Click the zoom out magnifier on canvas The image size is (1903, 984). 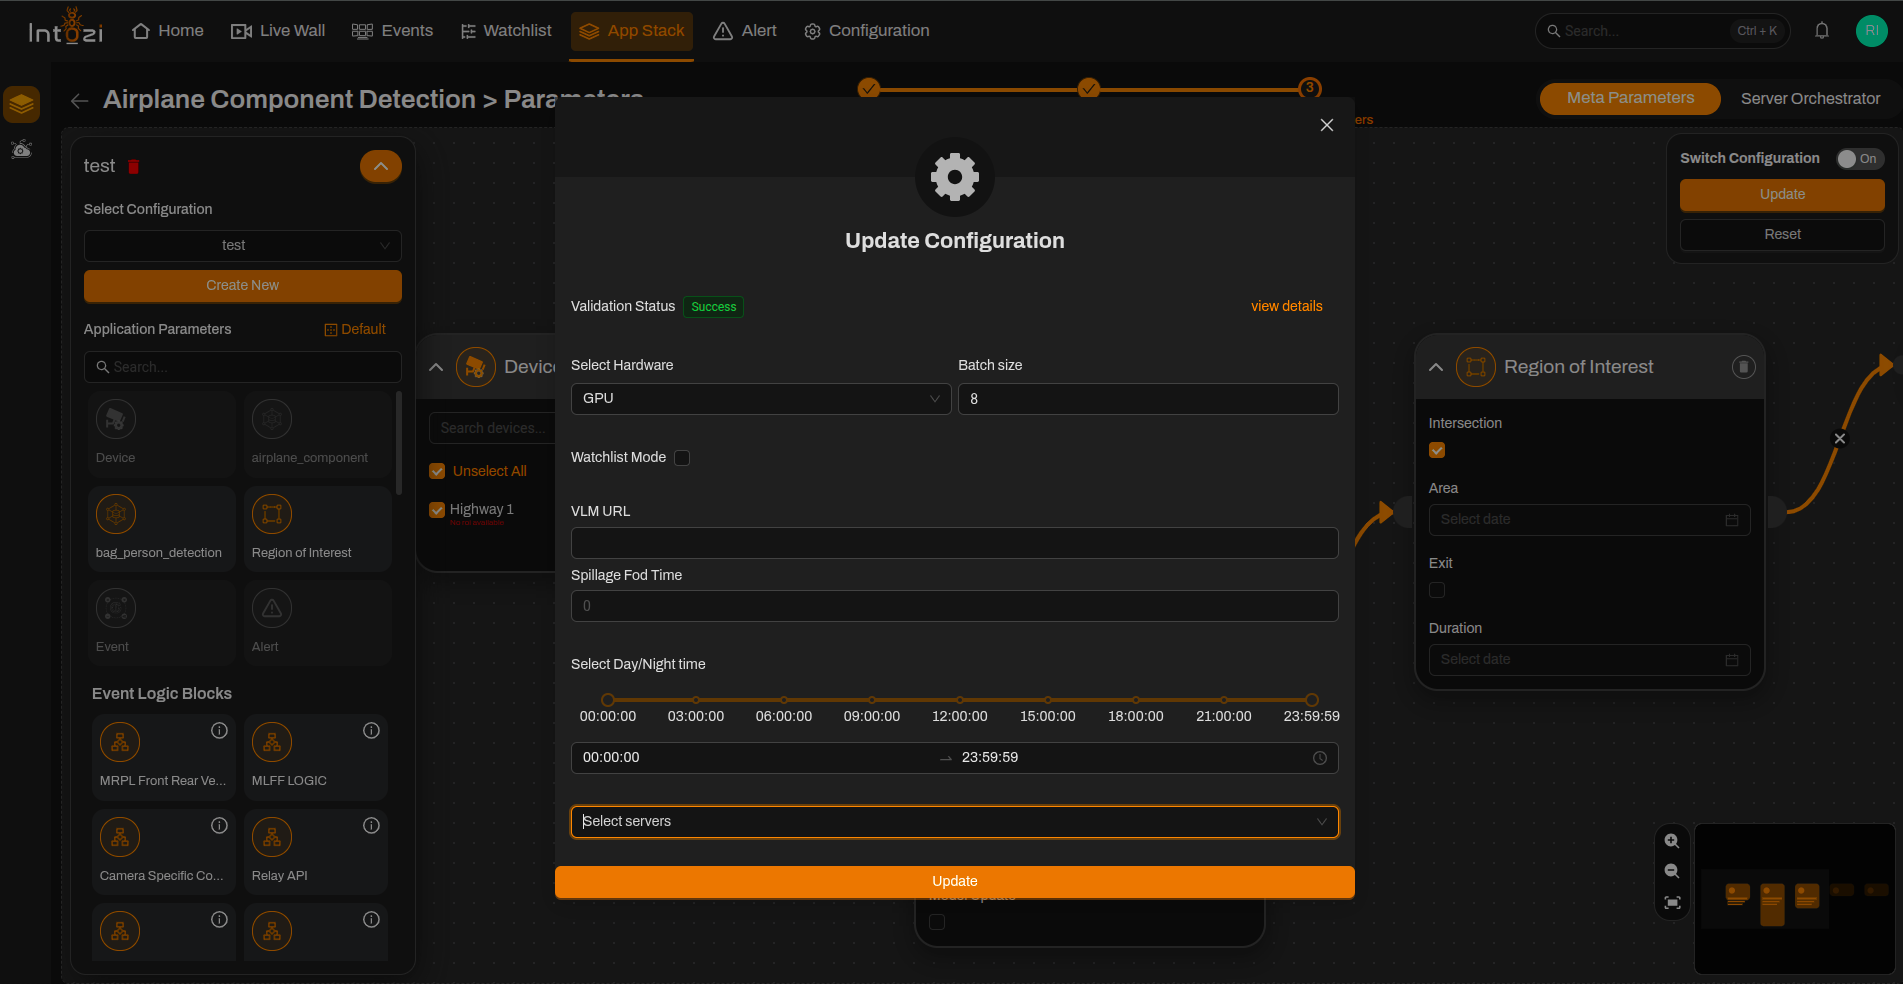(x=1672, y=872)
